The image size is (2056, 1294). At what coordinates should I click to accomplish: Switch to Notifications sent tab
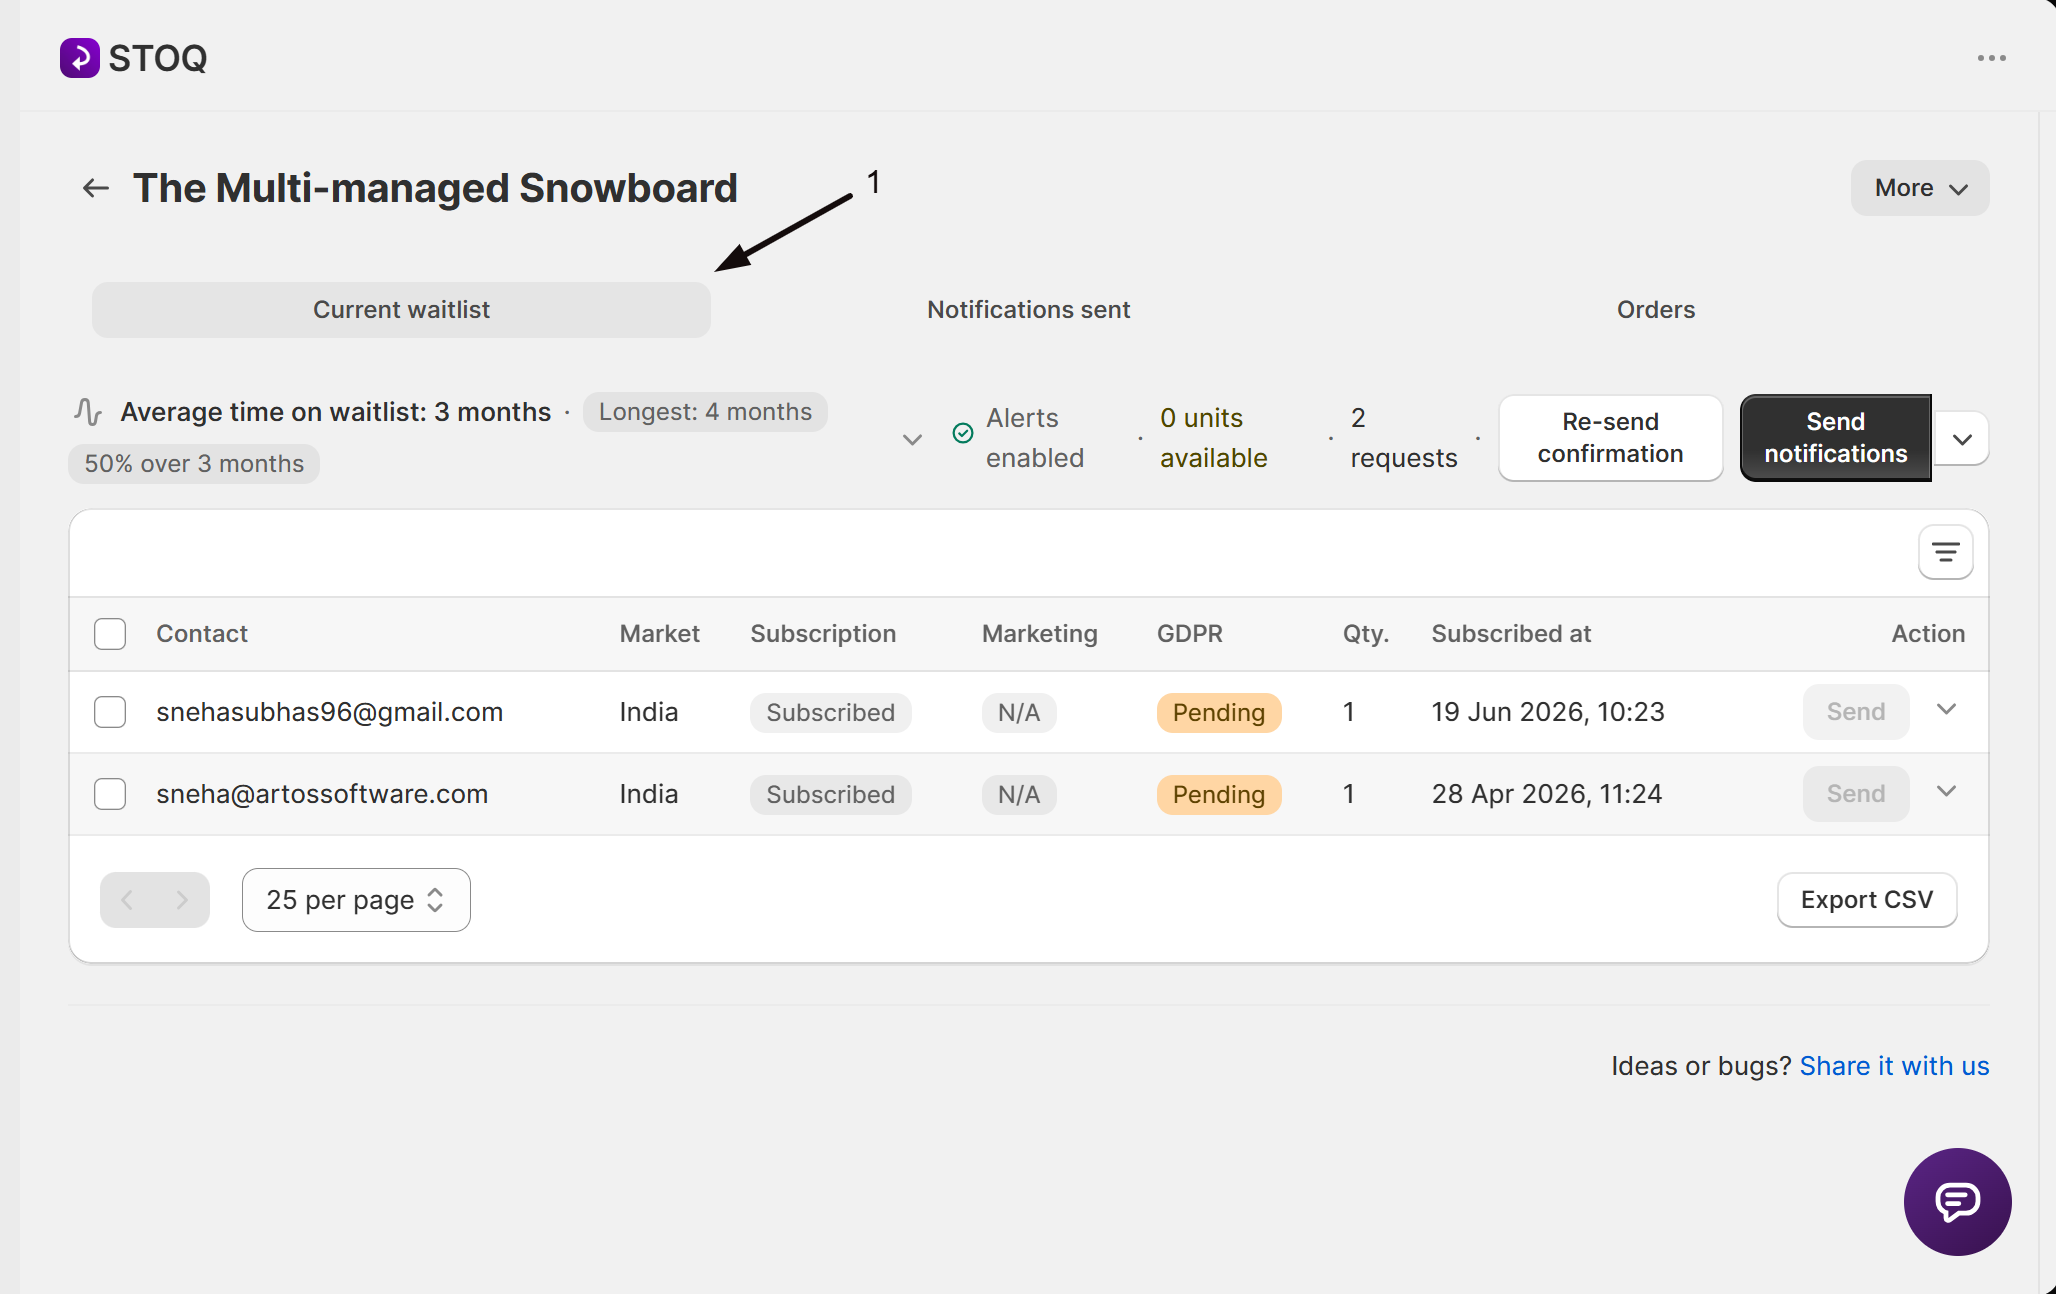(x=1028, y=310)
